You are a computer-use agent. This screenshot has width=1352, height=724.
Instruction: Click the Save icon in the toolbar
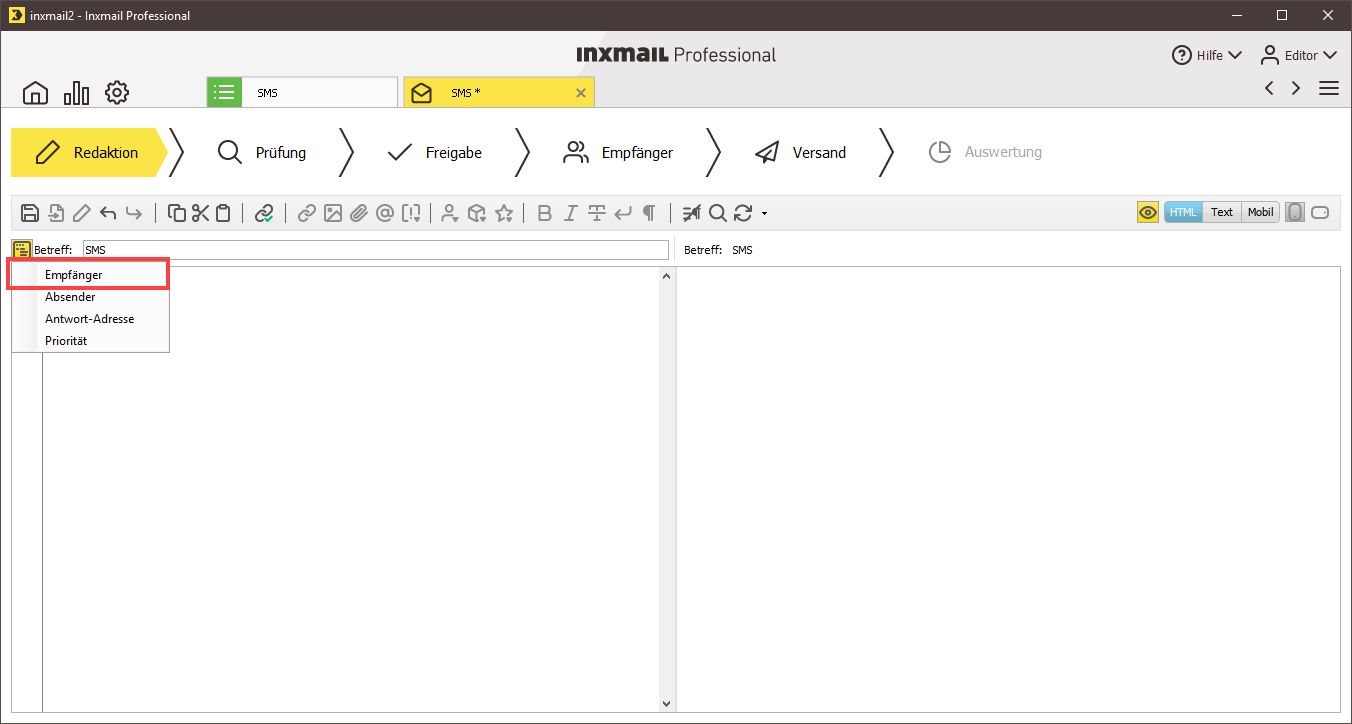pos(30,213)
